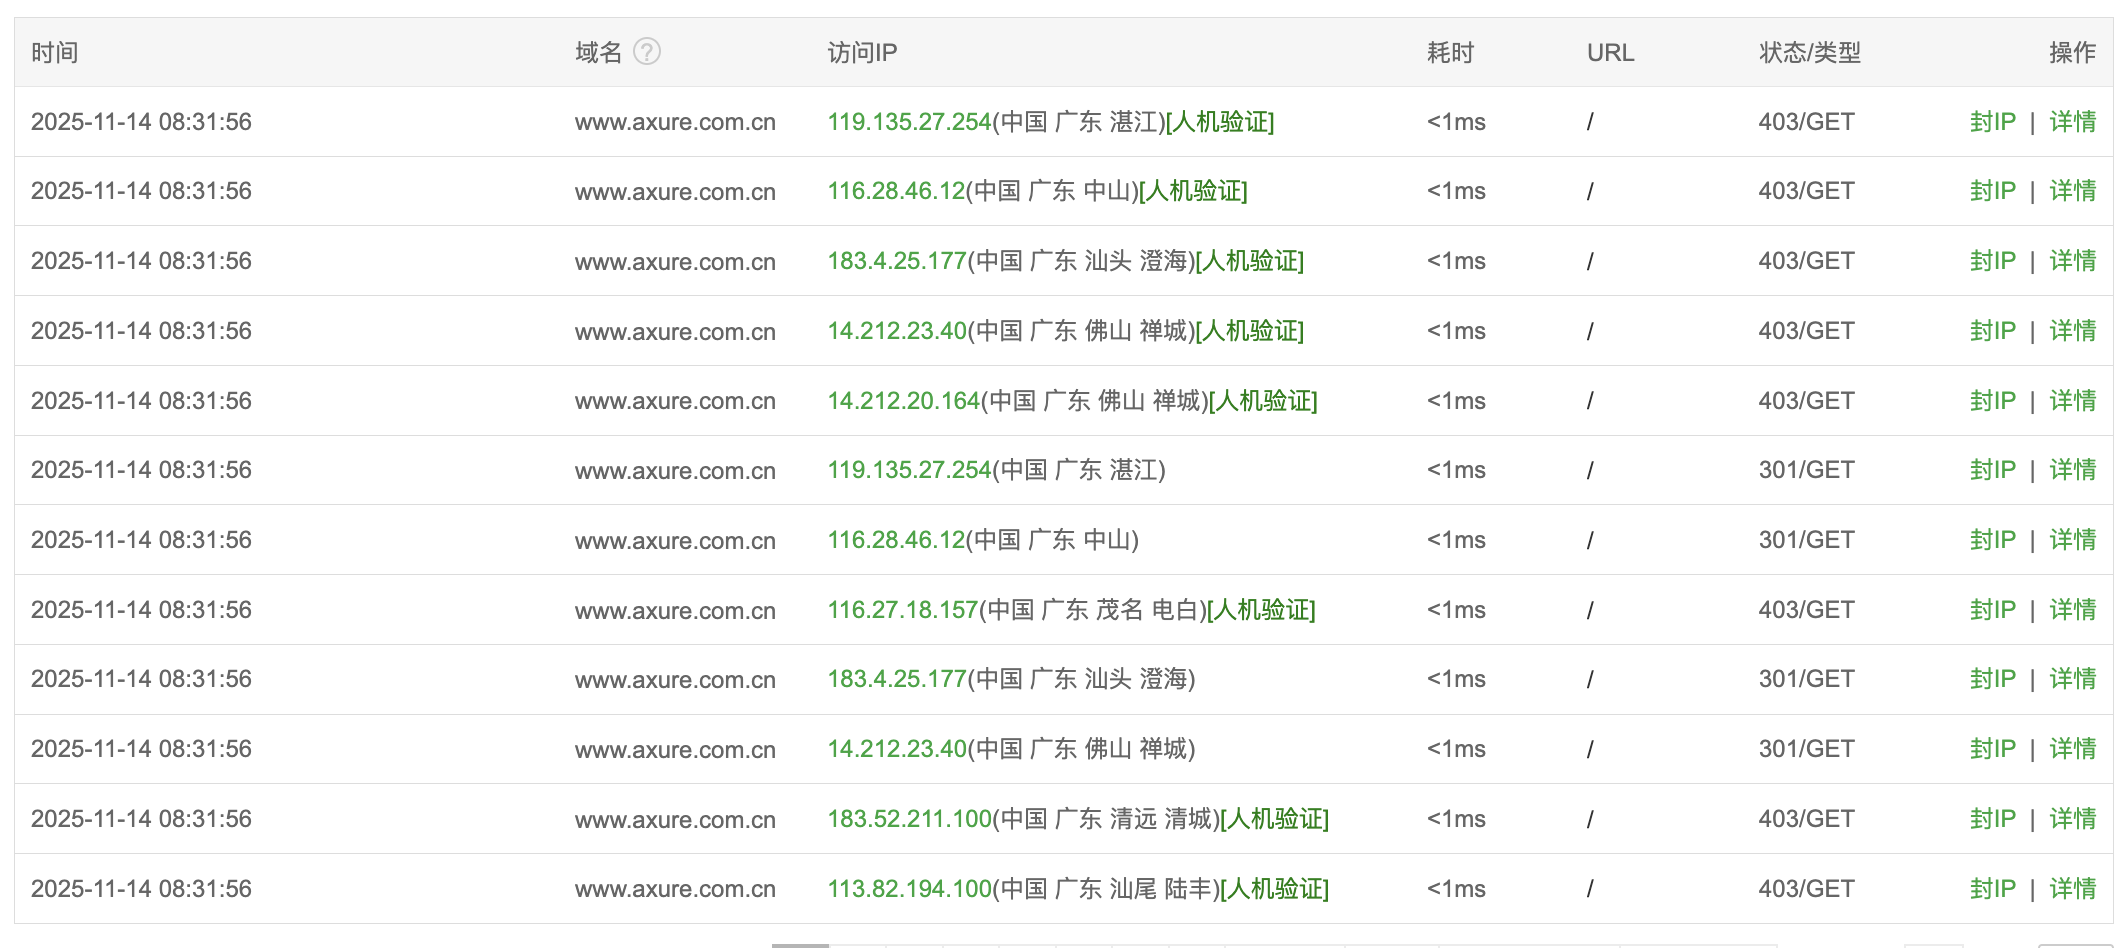This screenshot has width=2114, height=948.
Task: Select IP 14.212.23.40 with 人机验证 tag
Action: (x=896, y=331)
